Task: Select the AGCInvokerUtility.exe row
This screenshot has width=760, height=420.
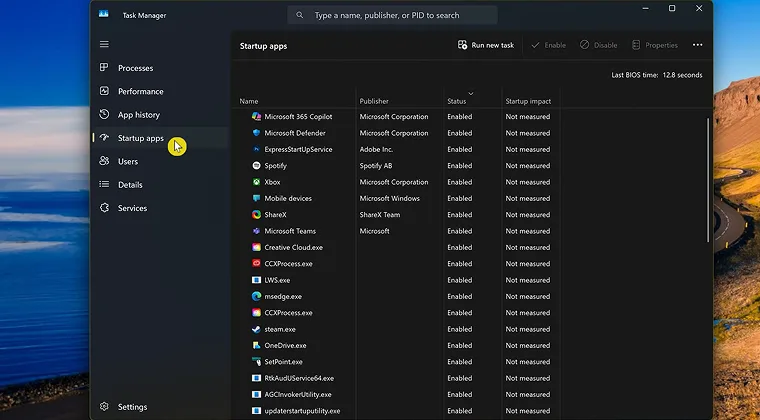Action: tap(395, 394)
